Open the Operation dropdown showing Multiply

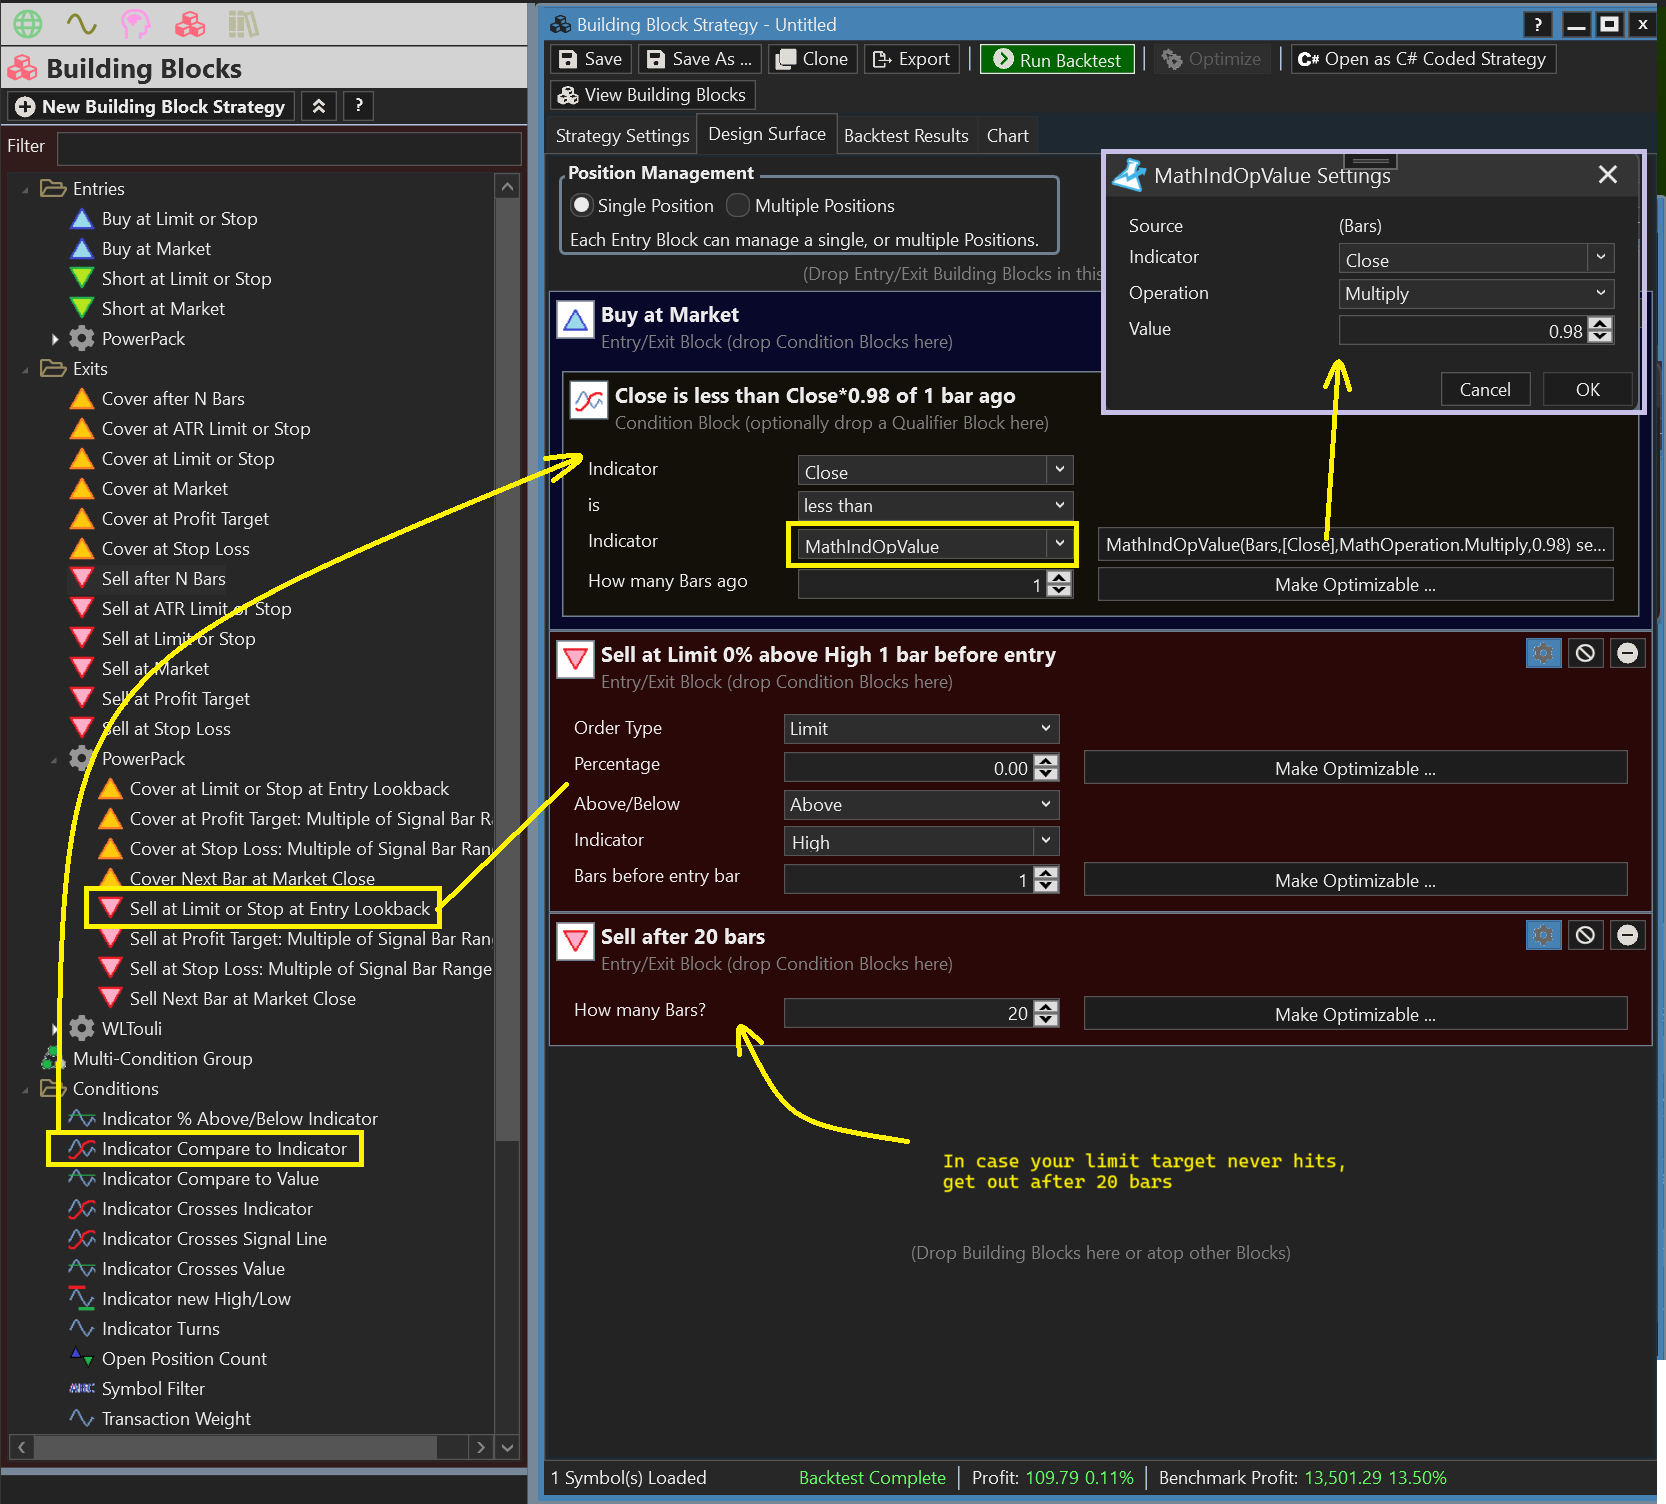pos(1475,294)
